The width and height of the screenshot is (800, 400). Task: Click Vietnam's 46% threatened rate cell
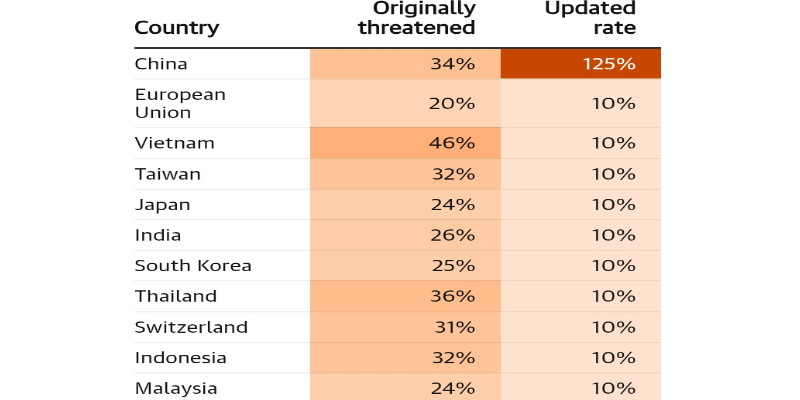tap(405, 143)
